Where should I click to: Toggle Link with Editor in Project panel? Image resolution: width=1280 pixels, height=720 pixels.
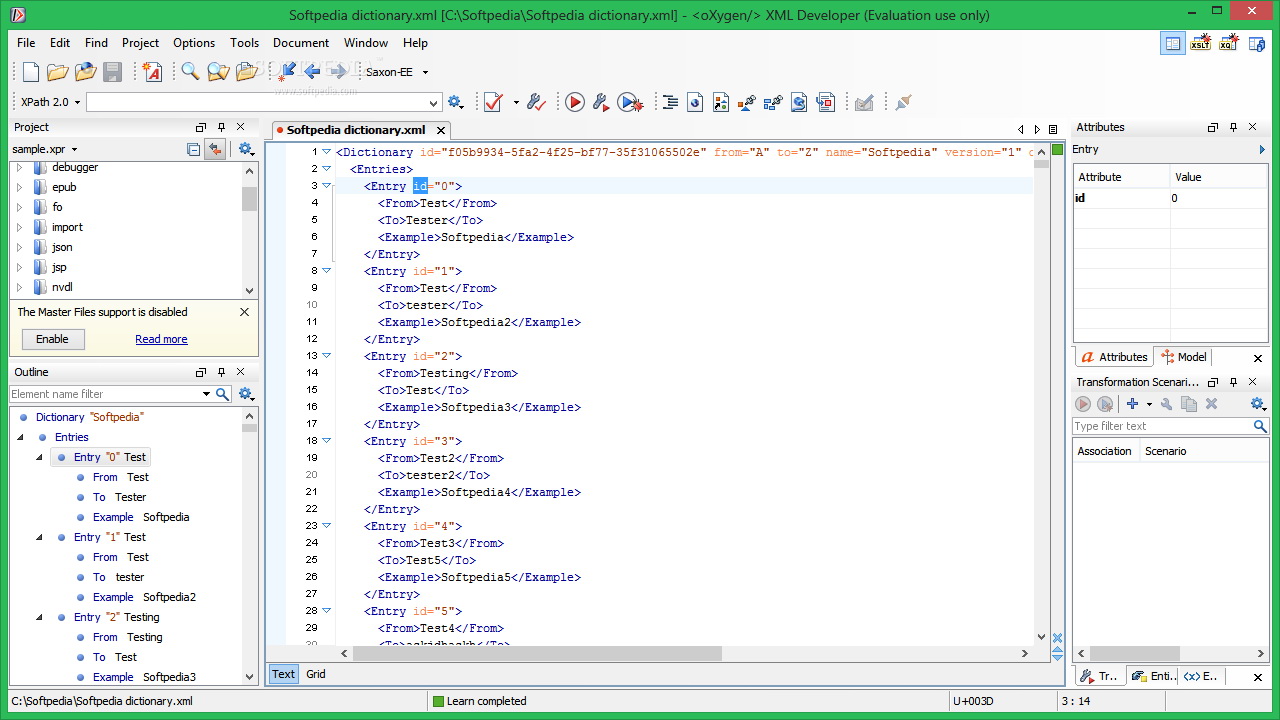point(214,149)
